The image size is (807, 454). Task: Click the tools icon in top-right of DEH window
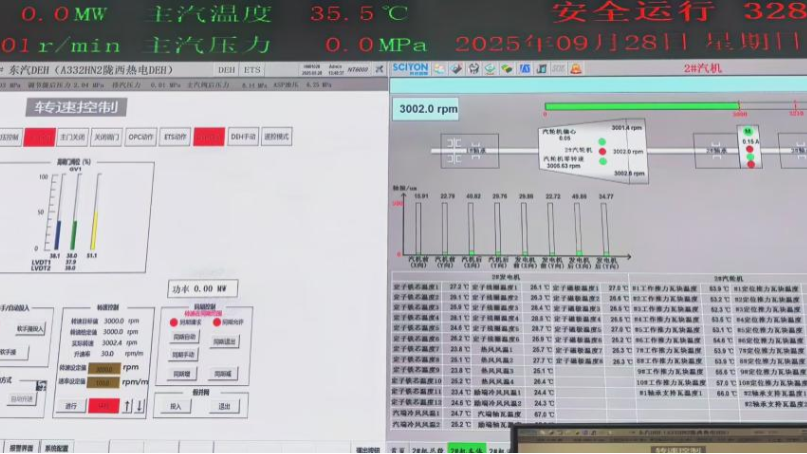(x=378, y=70)
